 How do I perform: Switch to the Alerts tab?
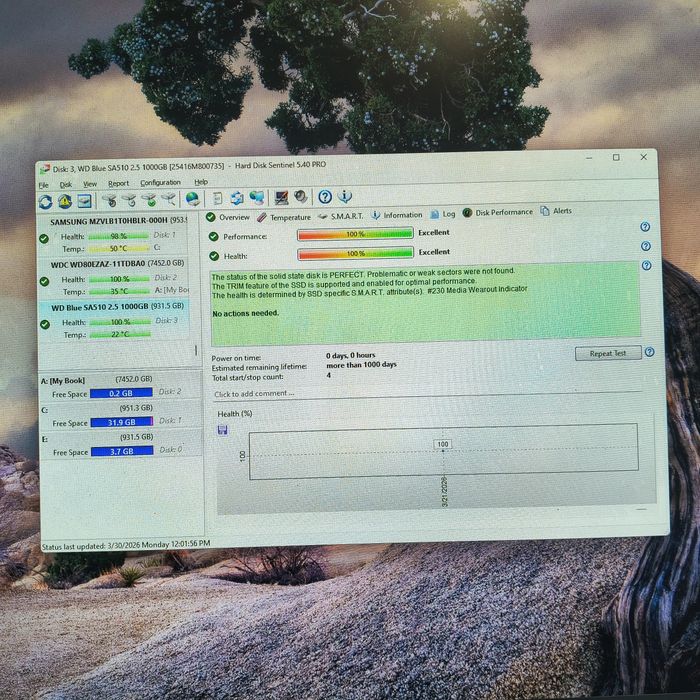556,211
